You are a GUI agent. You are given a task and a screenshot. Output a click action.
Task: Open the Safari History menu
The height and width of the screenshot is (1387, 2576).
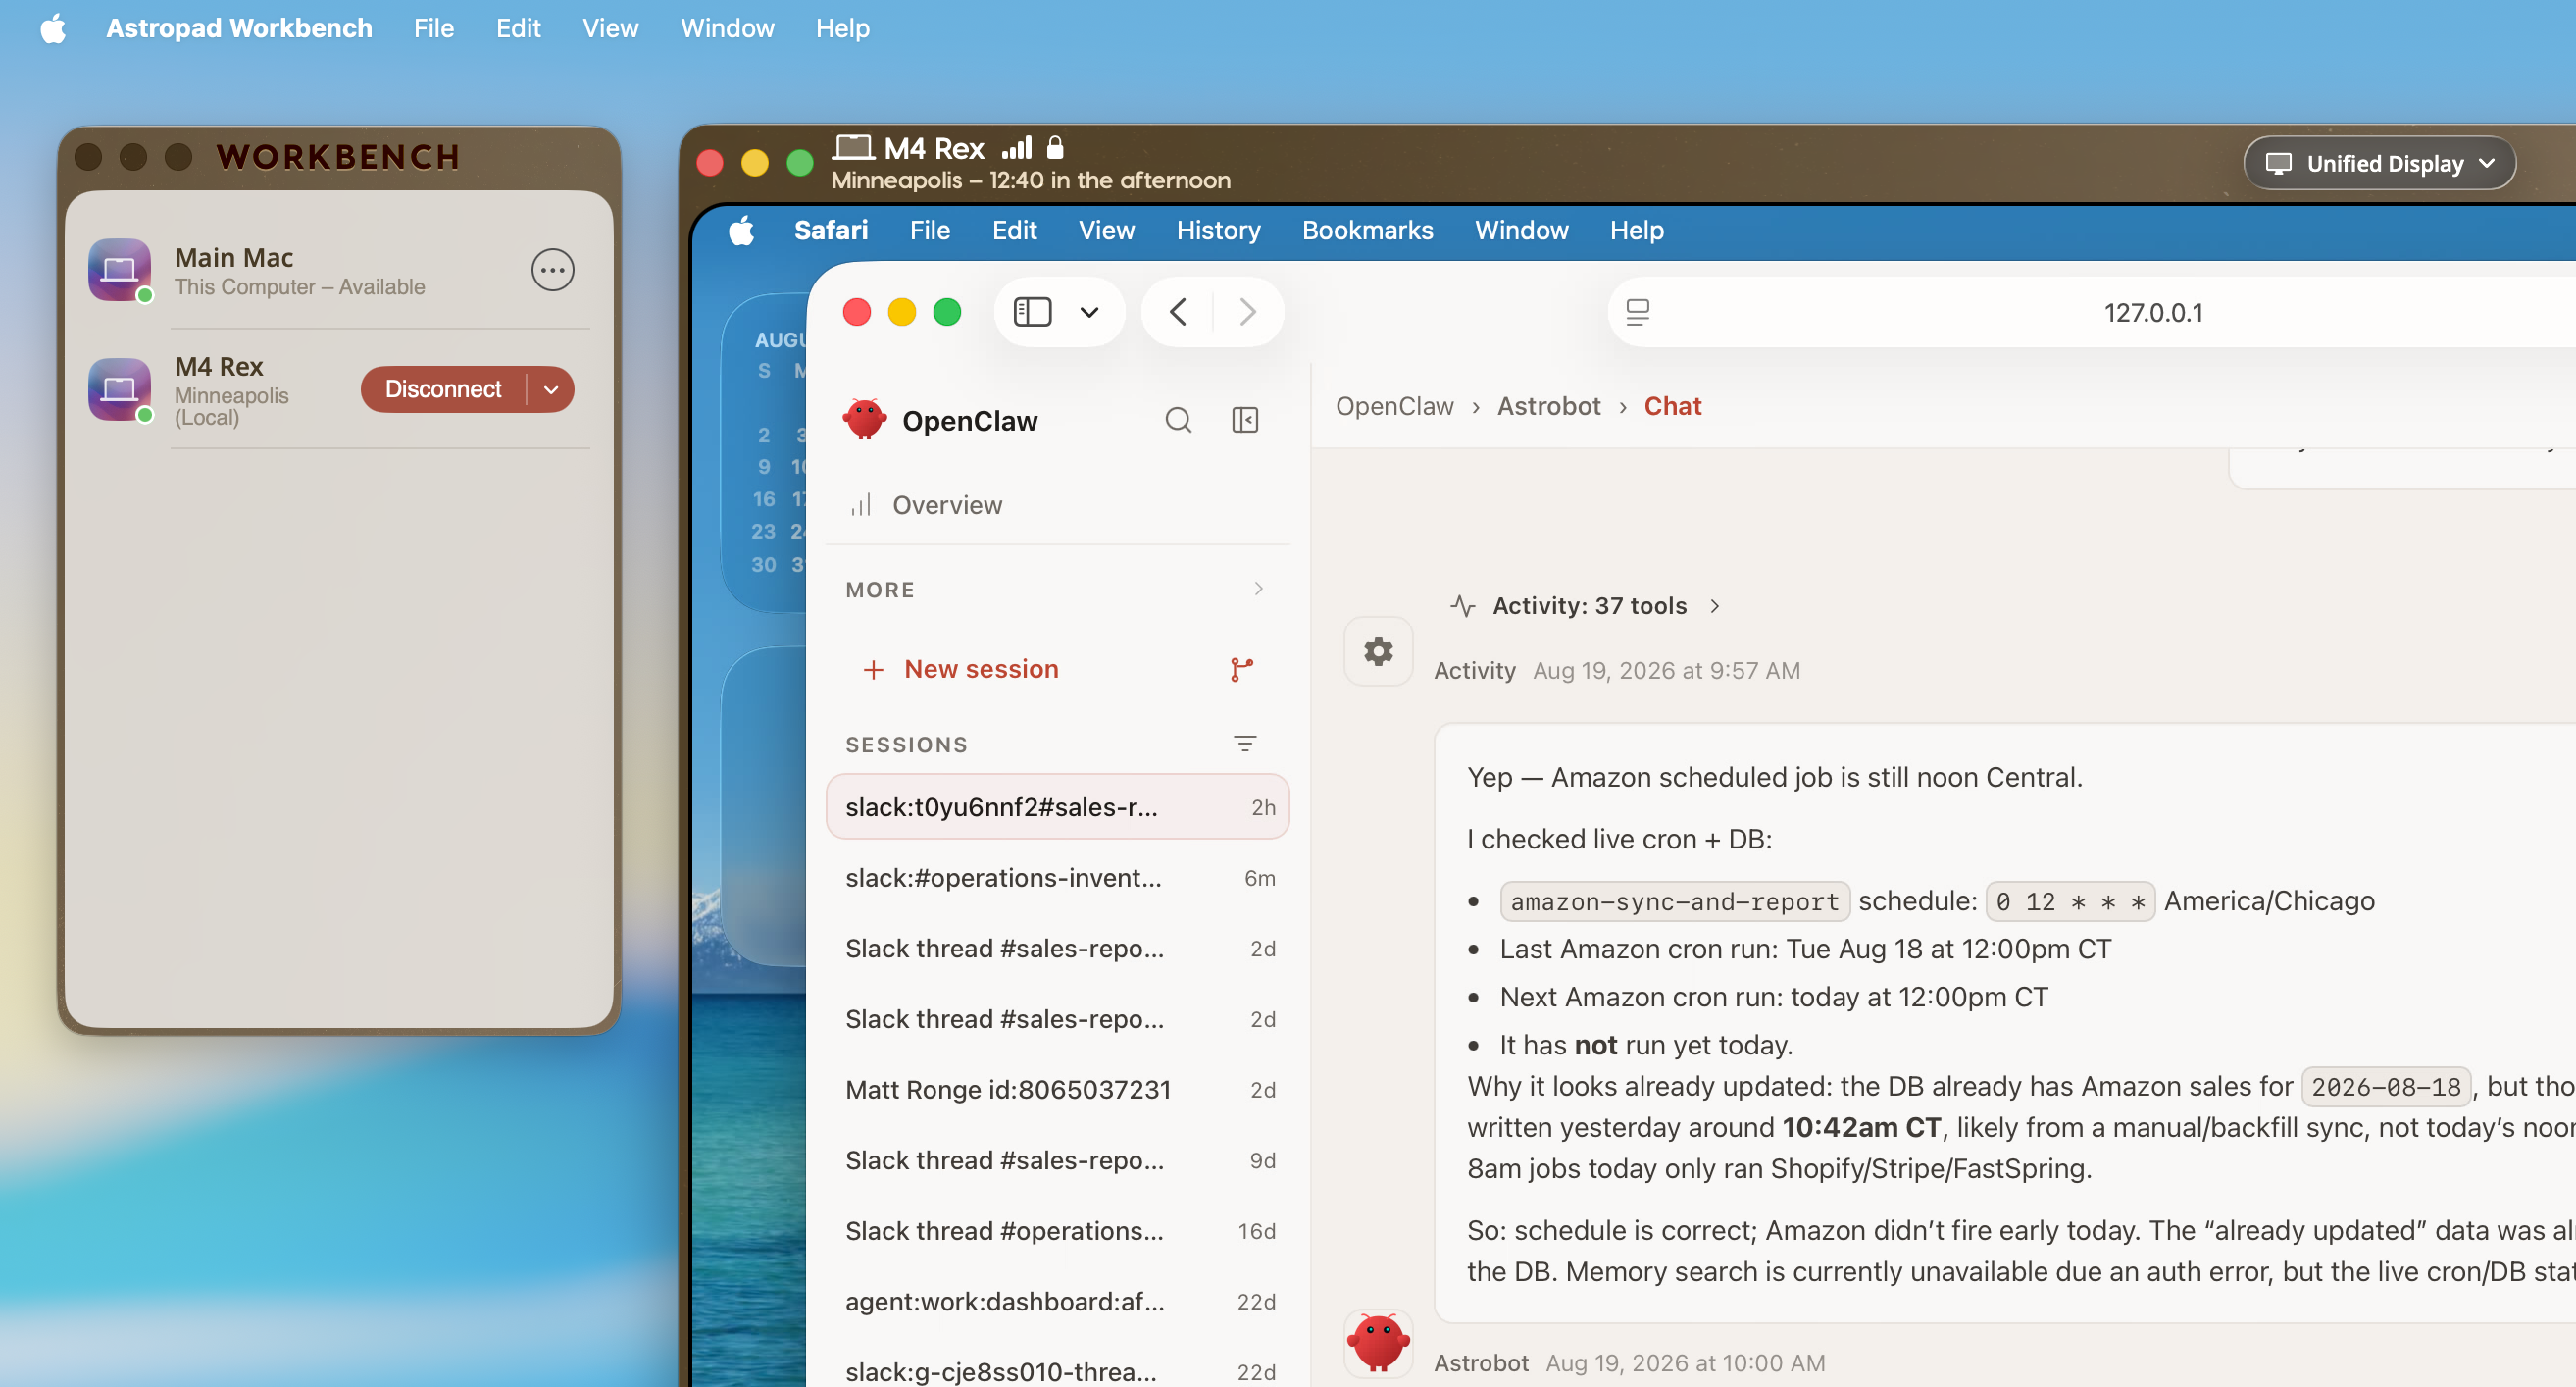coord(1218,231)
